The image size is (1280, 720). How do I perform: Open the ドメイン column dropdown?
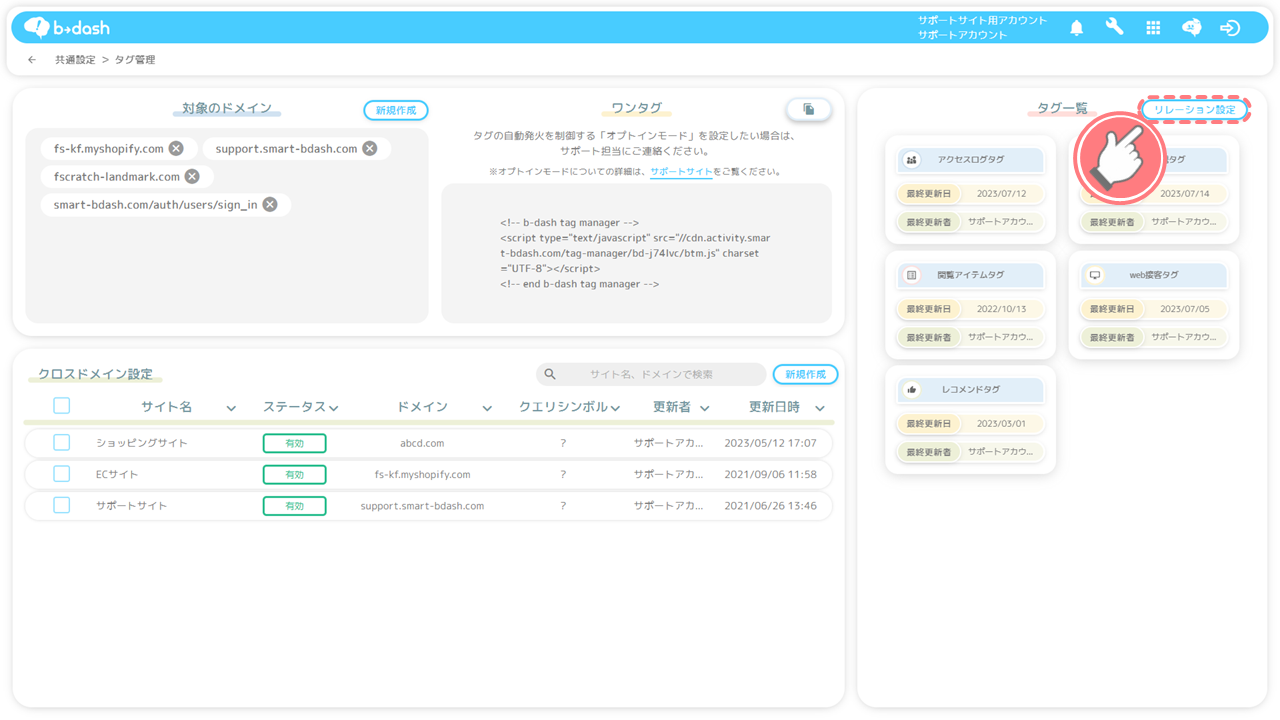tap(487, 408)
